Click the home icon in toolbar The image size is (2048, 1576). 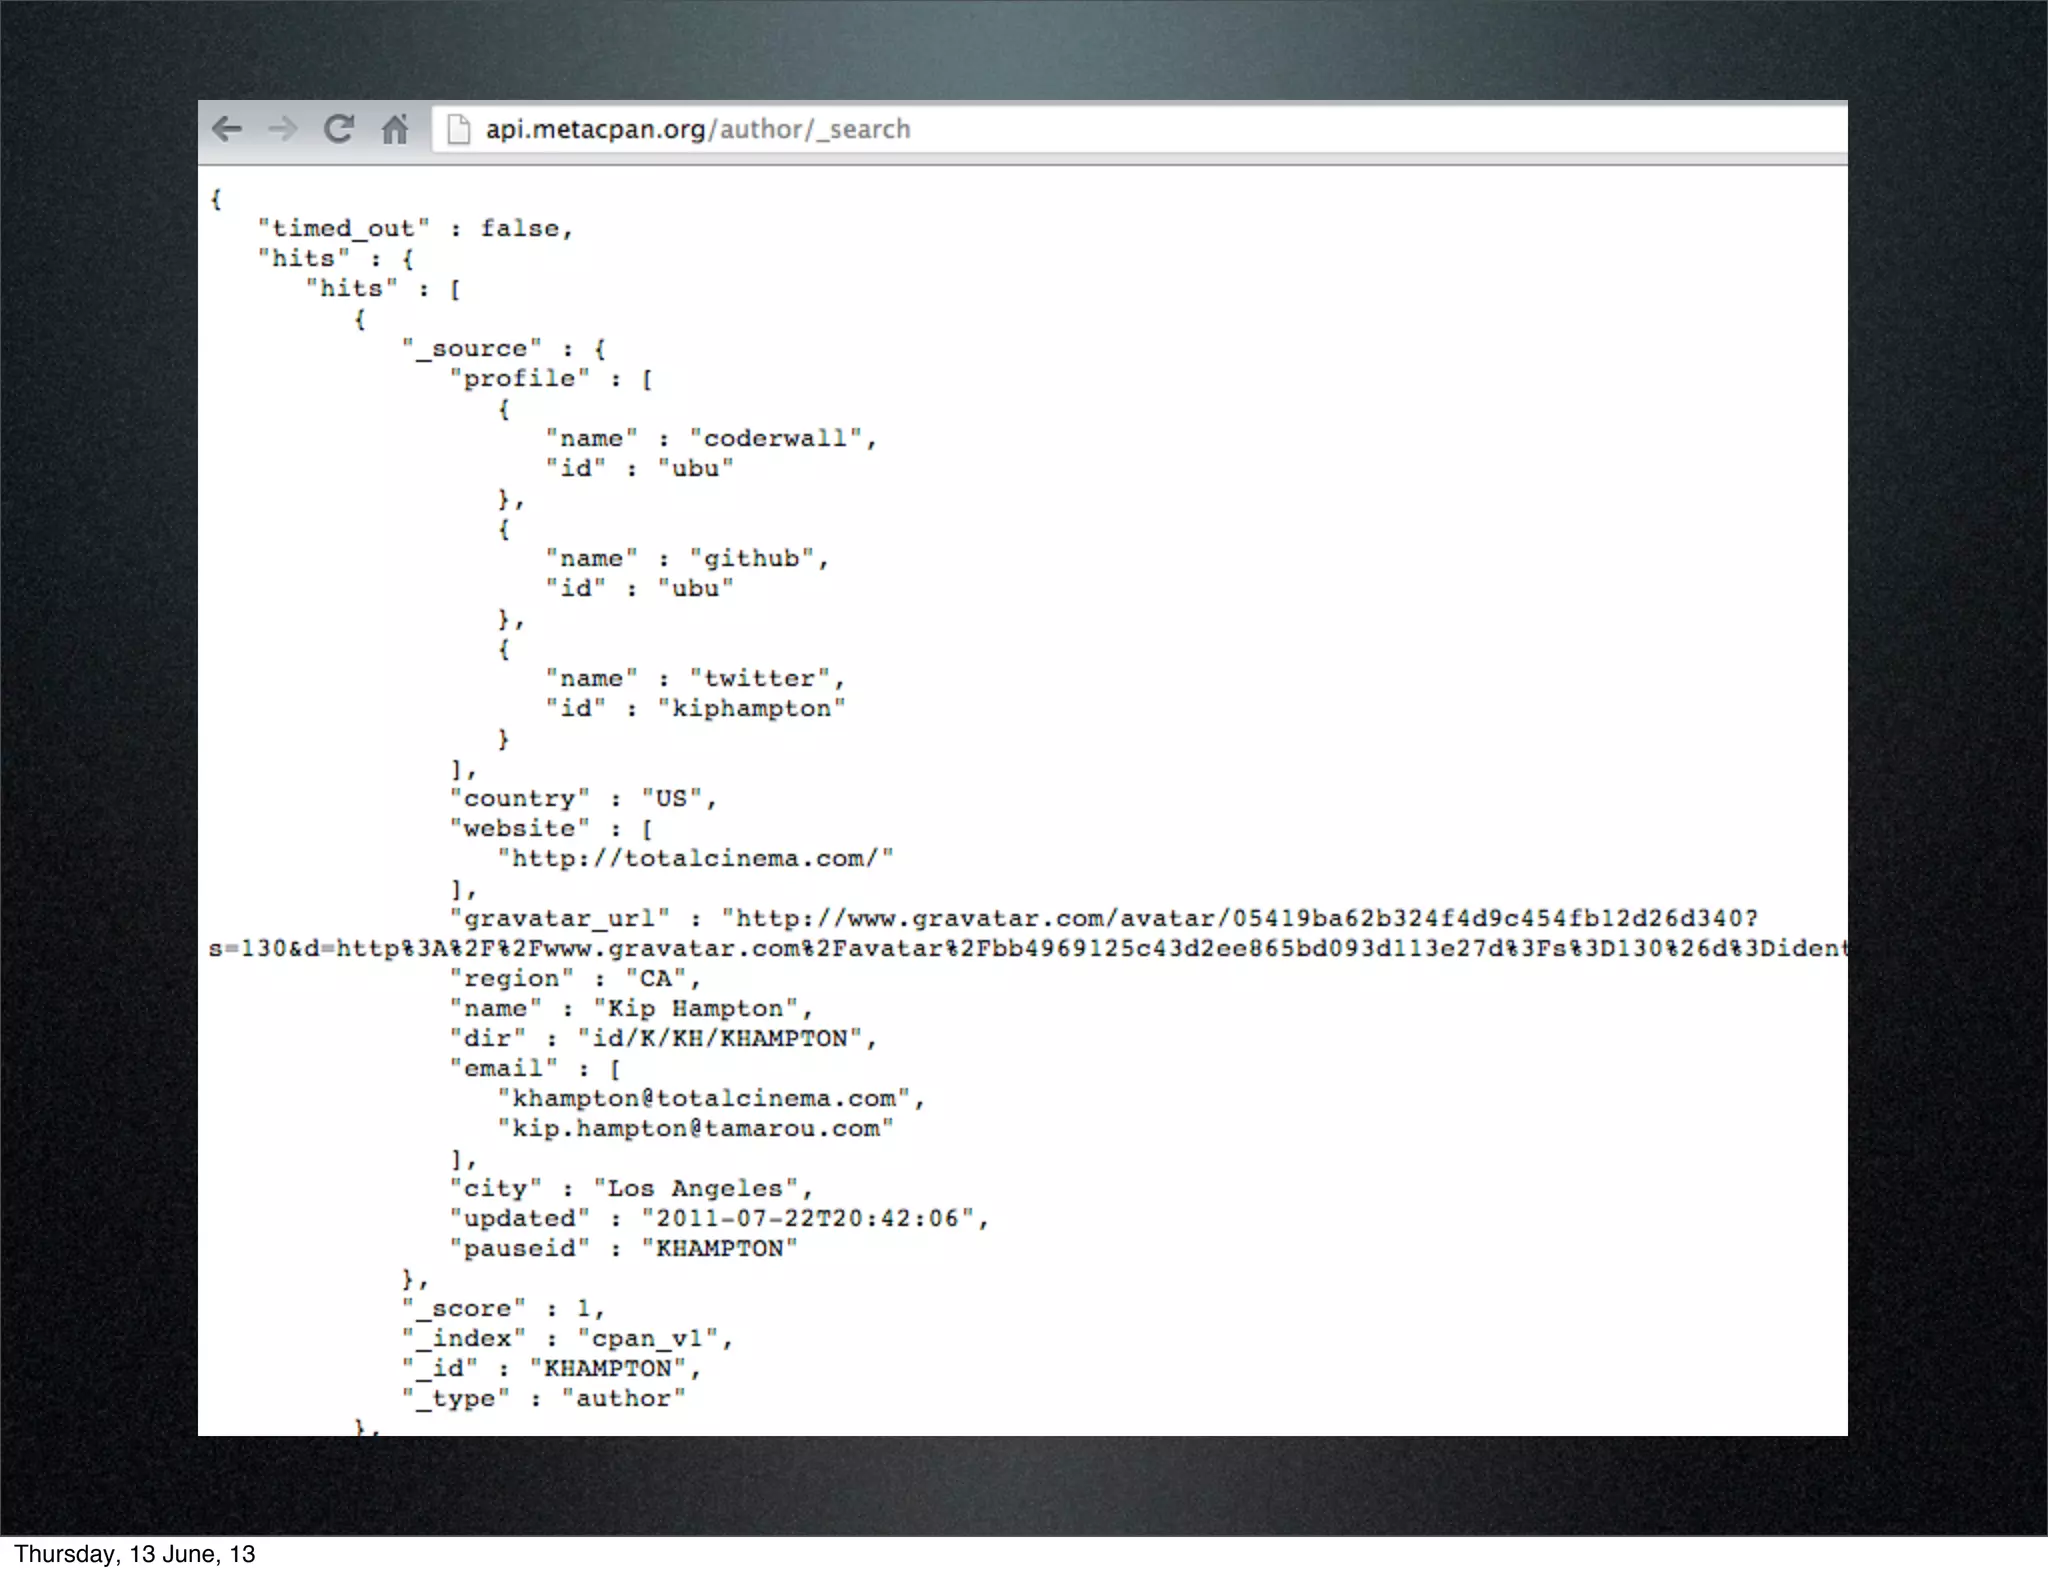click(395, 129)
